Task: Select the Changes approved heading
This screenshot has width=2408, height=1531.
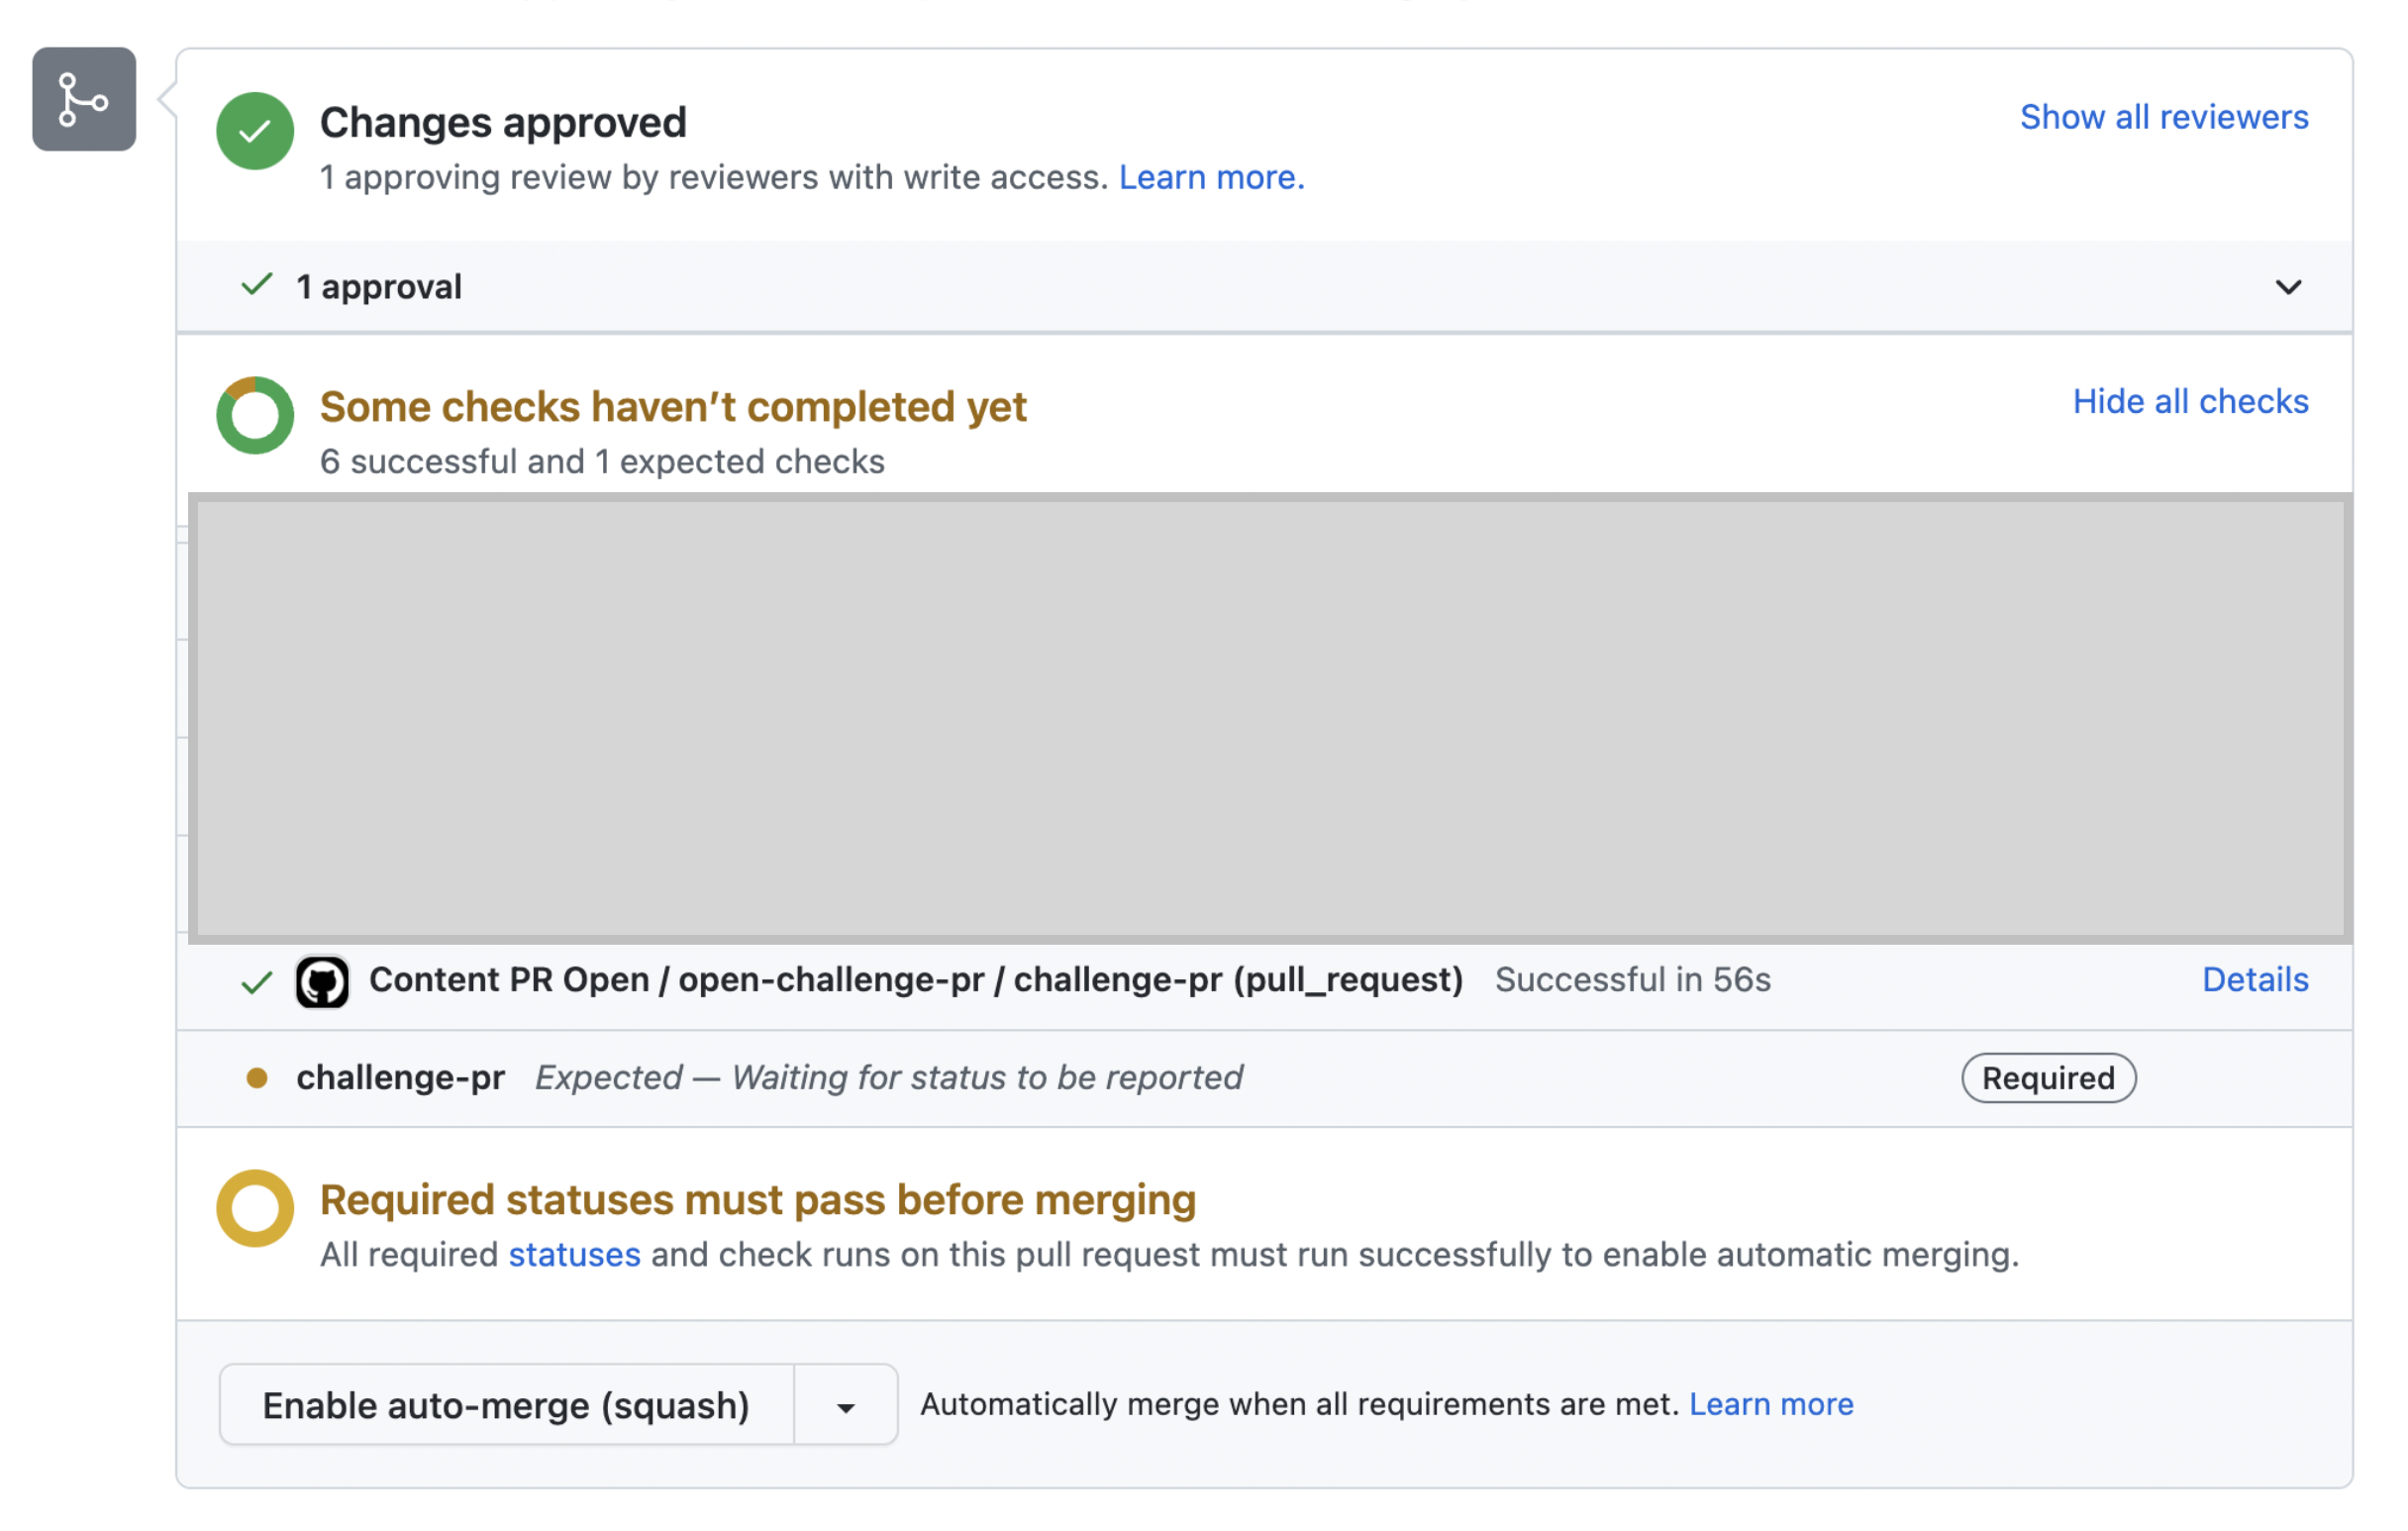Action: tap(502, 122)
